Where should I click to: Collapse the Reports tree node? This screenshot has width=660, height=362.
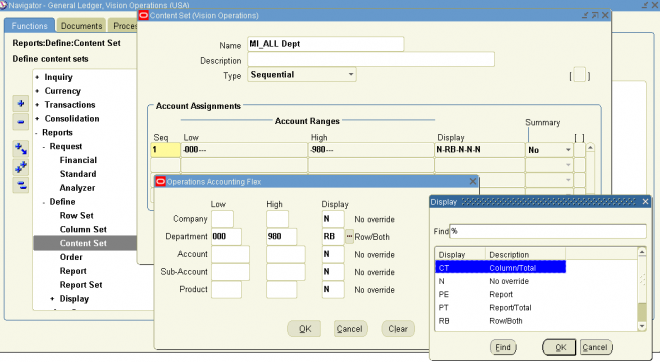(37, 133)
